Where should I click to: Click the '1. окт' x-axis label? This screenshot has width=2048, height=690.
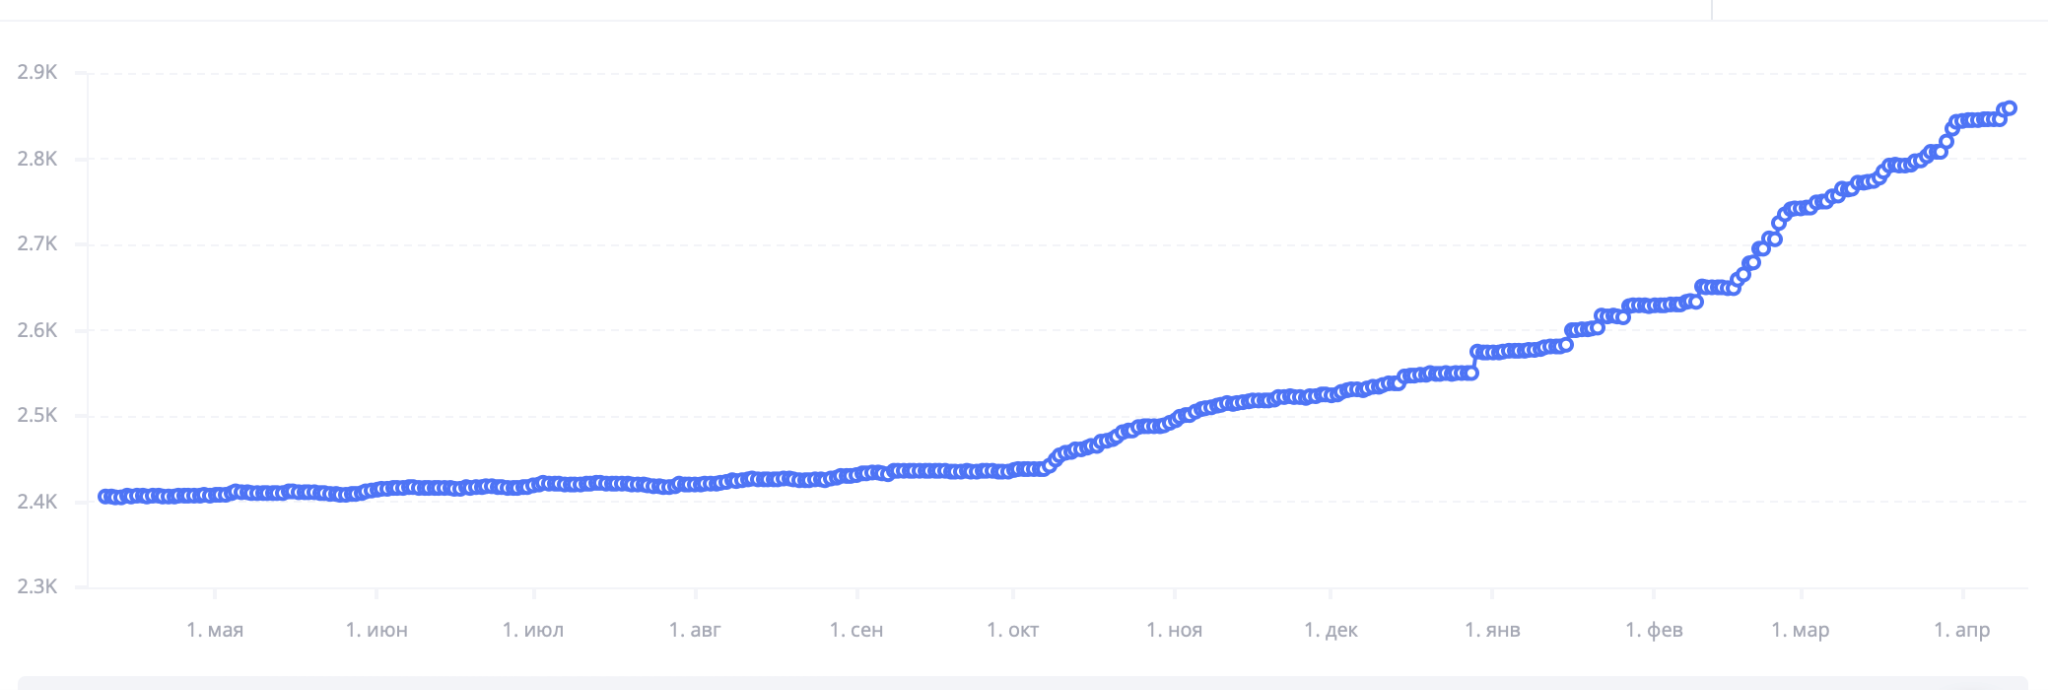1013,630
